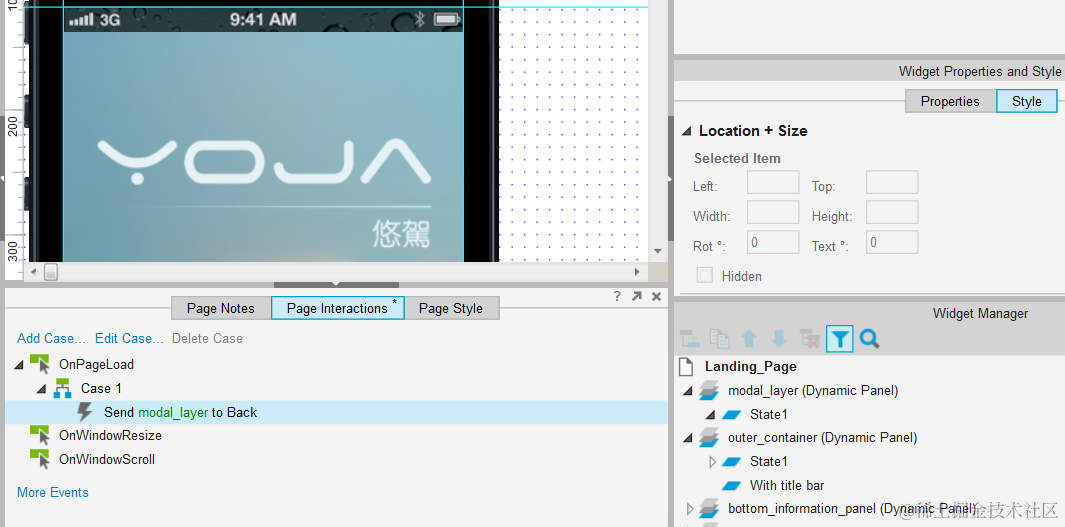
Task: Click the OnWindowResize event icon
Action: 40,435
